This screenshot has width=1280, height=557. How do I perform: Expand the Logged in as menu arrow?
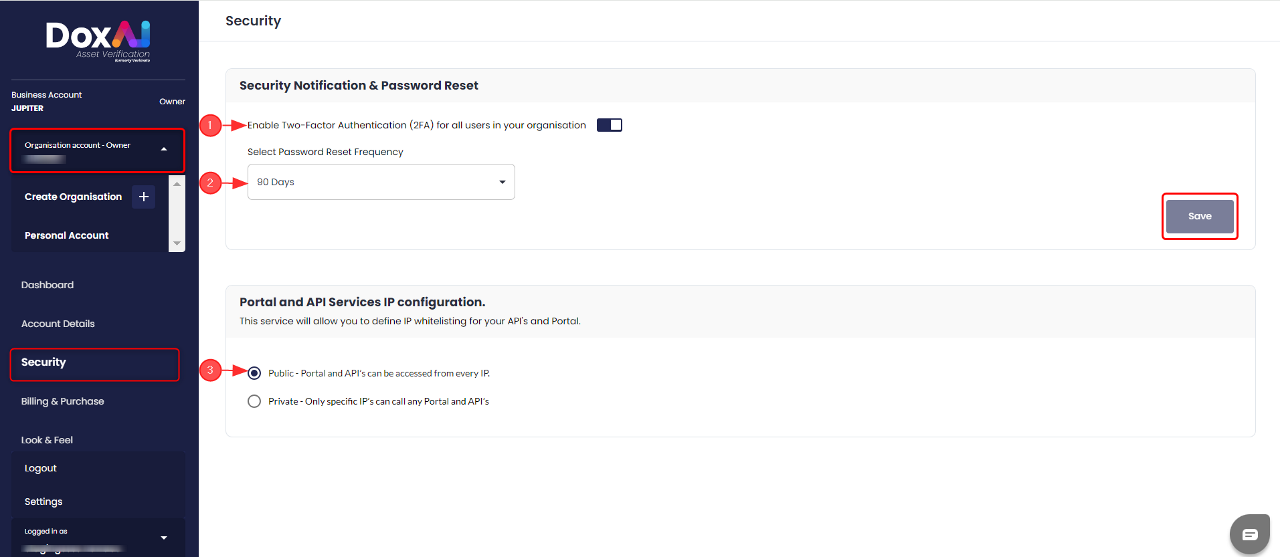click(164, 538)
